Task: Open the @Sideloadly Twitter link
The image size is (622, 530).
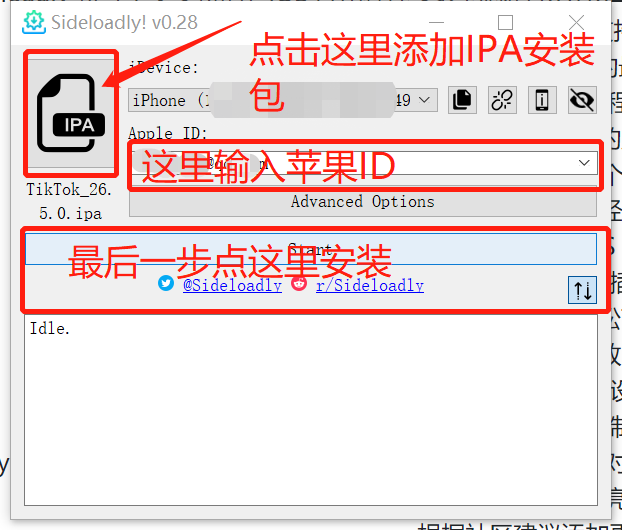Action: 232,285
